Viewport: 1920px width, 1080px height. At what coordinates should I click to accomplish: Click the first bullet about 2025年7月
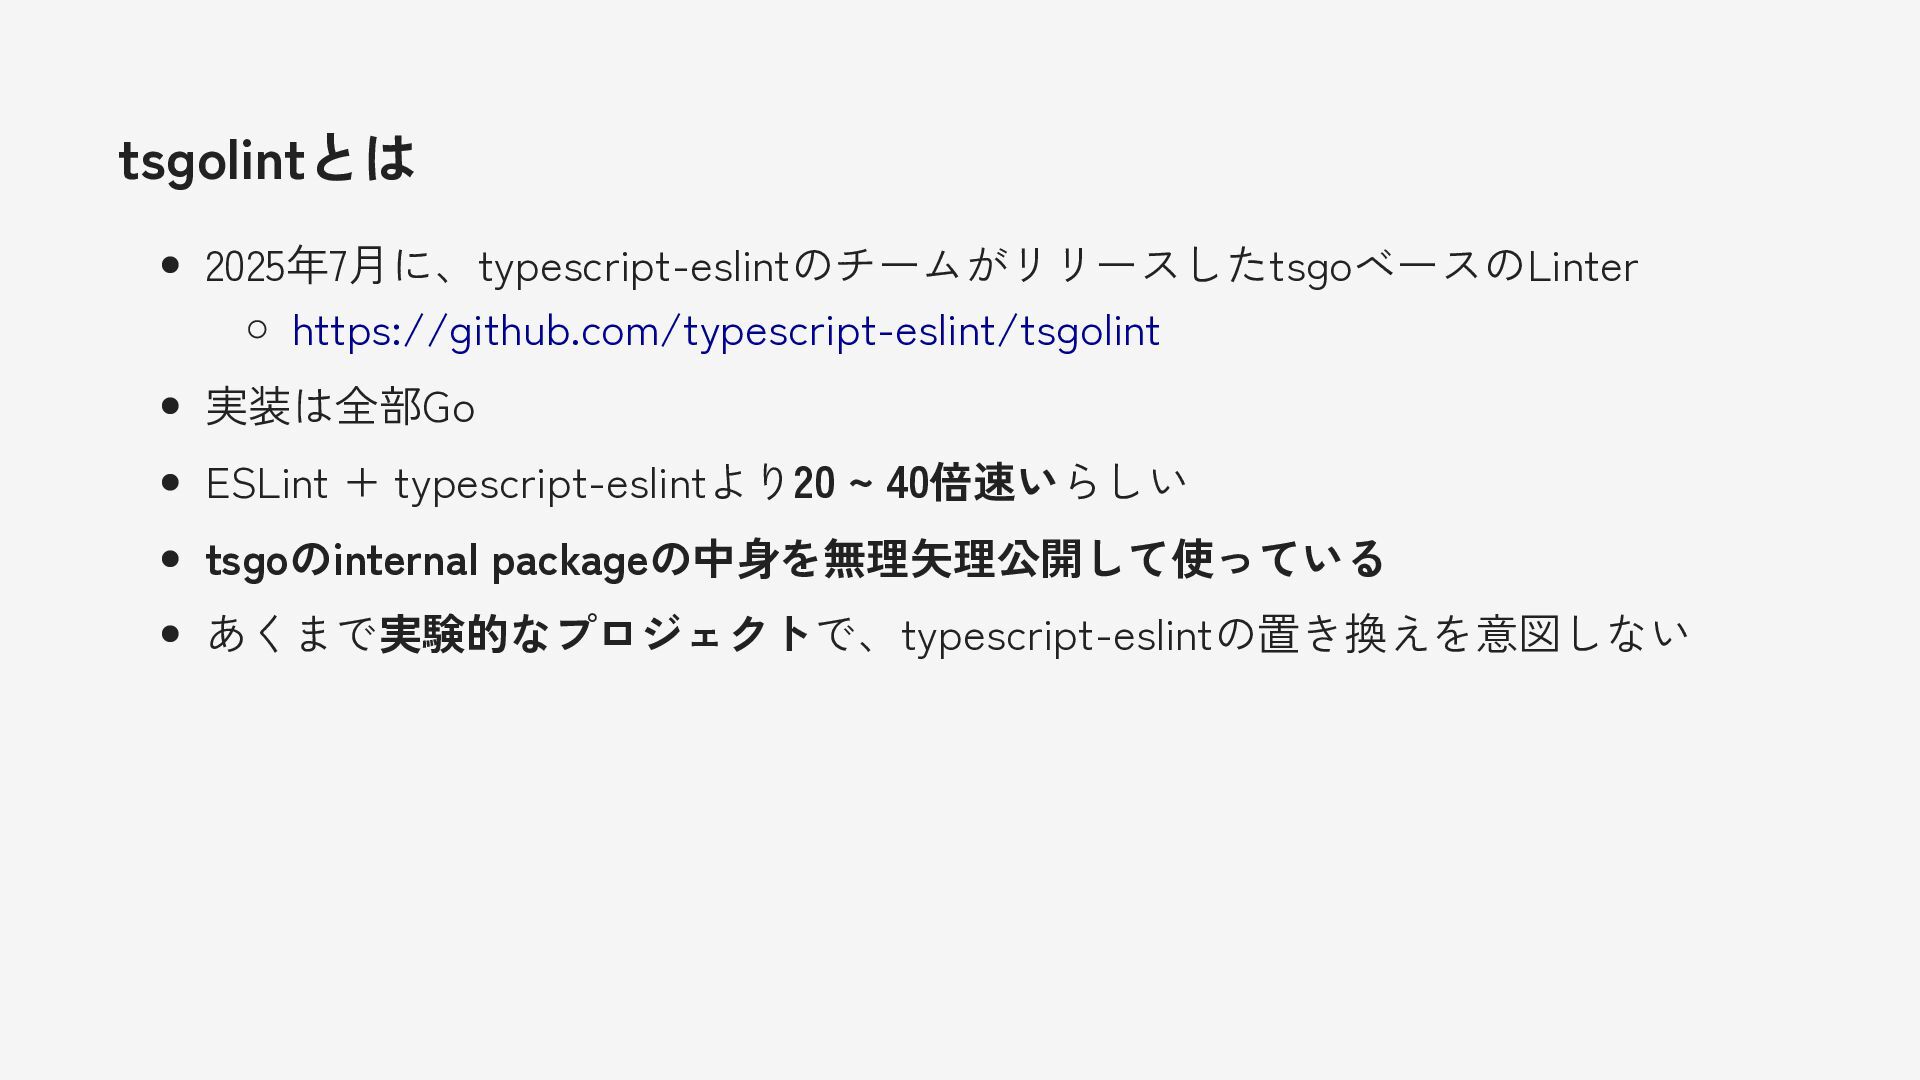point(921,266)
